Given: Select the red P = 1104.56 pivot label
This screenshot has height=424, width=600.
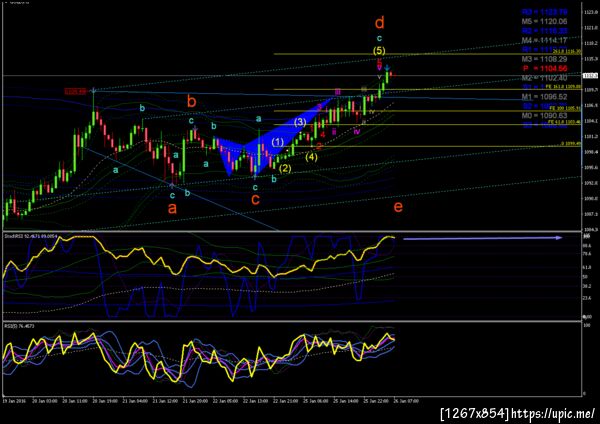Looking at the screenshot, I should pyautogui.click(x=545, y=69).
